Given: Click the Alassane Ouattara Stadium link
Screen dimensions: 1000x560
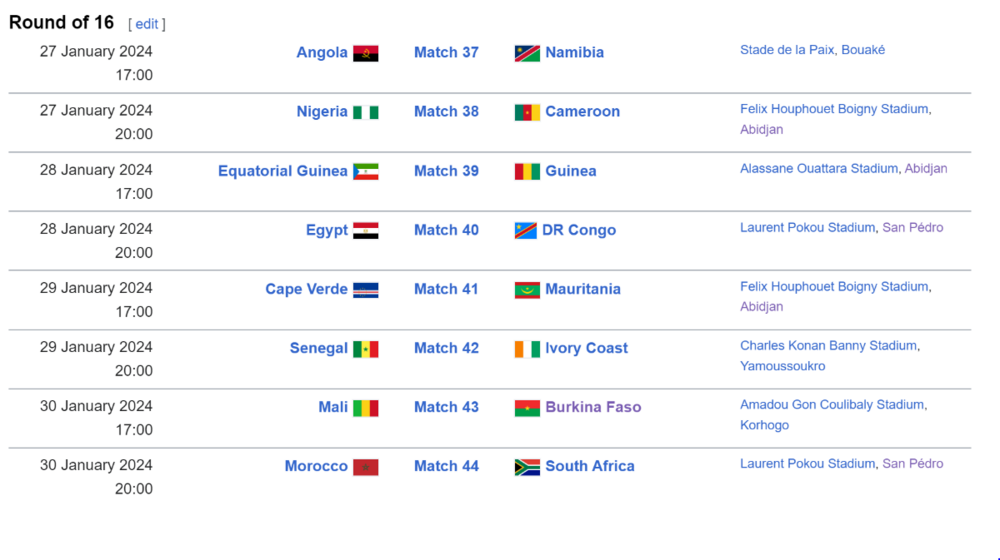Looking at the screenshot, I should point(819,168).
